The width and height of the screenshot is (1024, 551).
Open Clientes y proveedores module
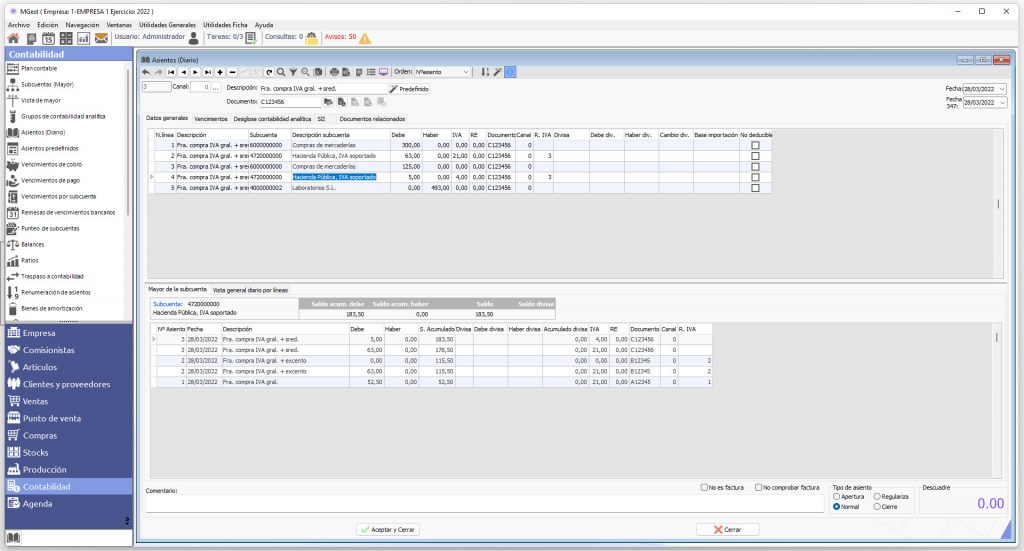click(67, 385)
